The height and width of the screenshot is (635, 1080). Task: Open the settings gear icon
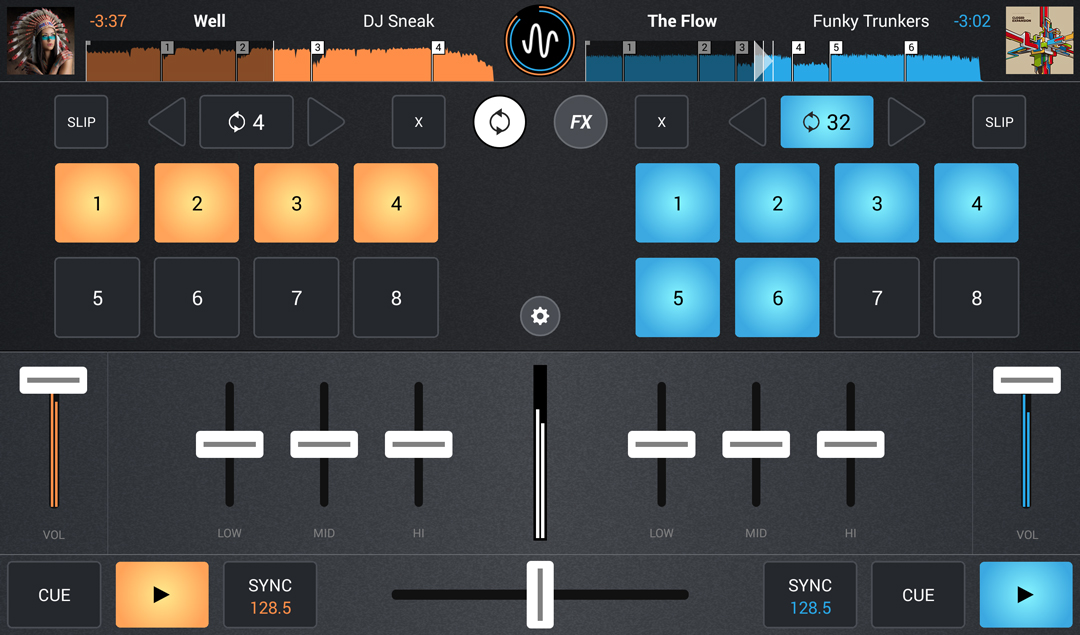(540, 316)
